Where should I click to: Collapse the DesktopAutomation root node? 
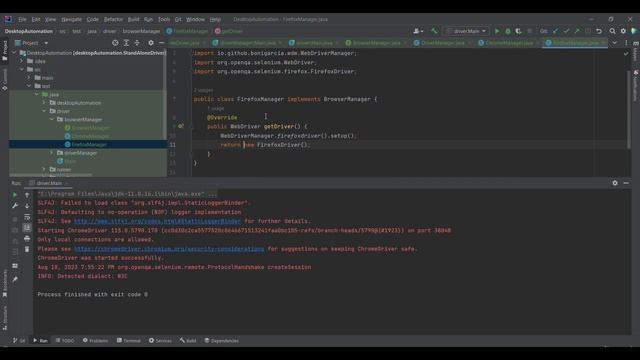(15, 53)
